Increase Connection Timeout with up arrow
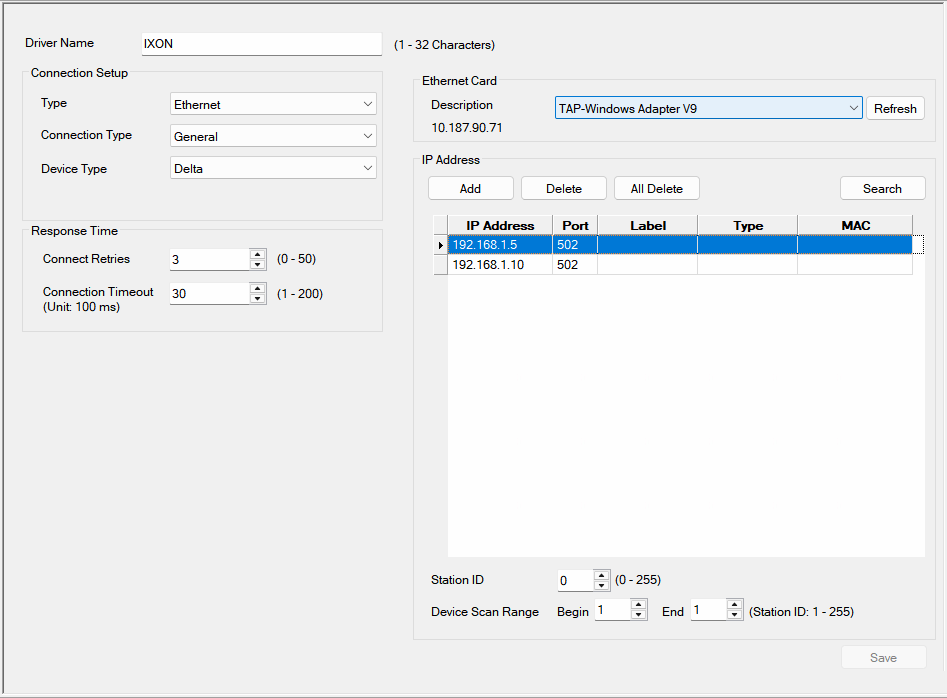947x698 pixels. pyautogui.click(x=258, y=288)
